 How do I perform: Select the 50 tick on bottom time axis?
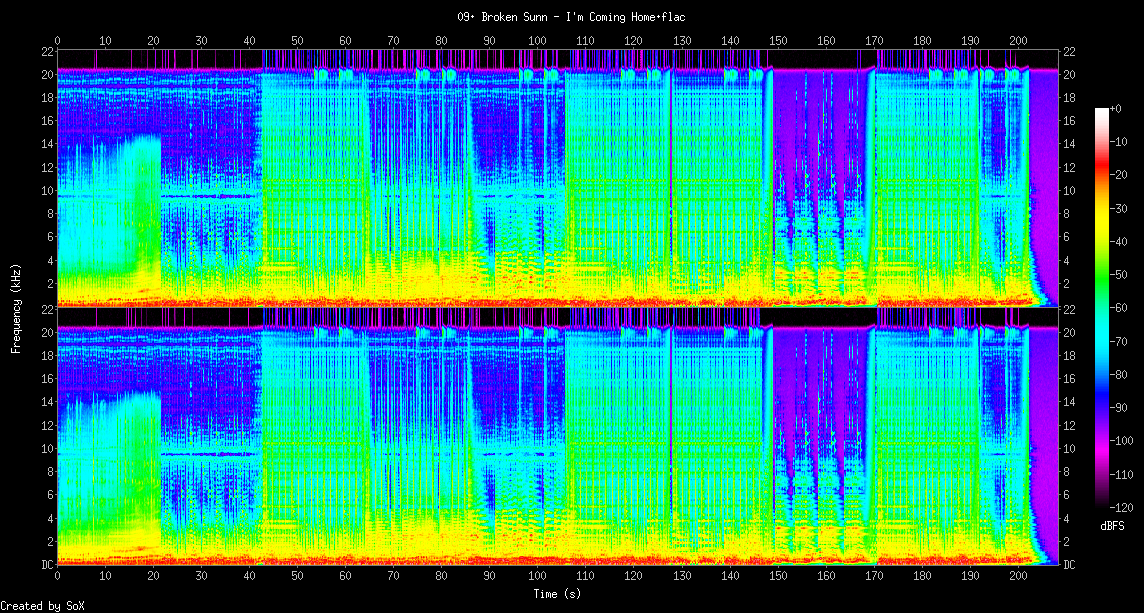click(297, 577)
